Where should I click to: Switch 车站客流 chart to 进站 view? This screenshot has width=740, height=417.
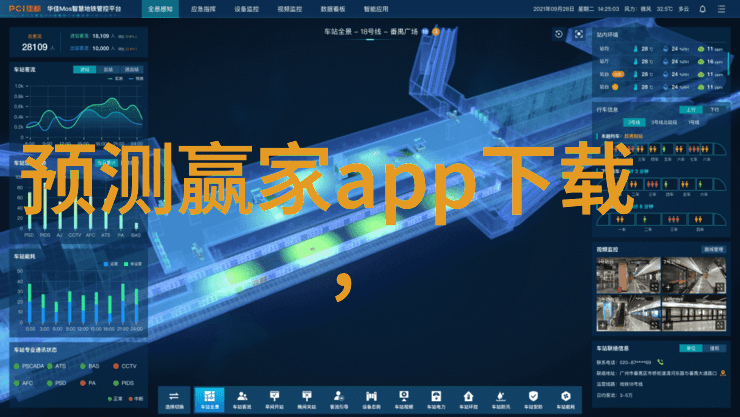pos(84,69)
